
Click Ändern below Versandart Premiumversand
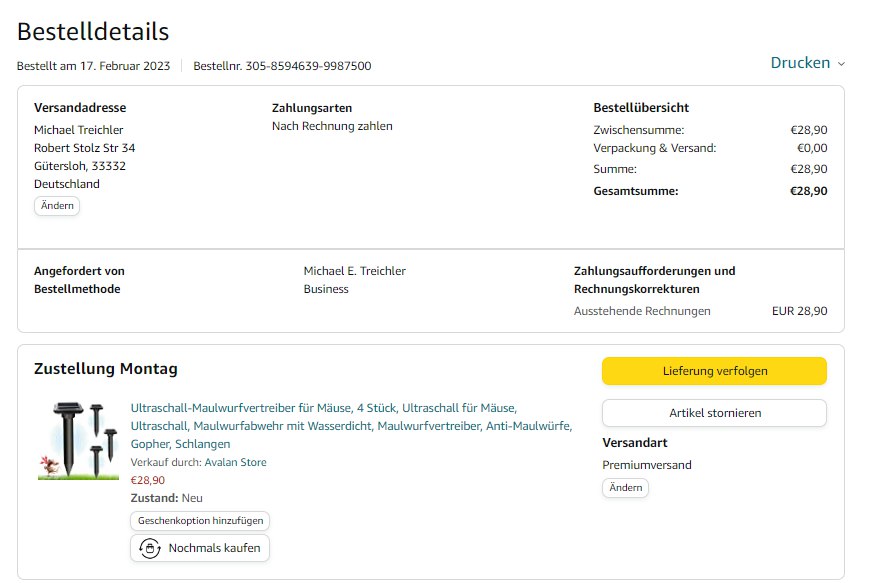pyautogui.click(x=625, y=488)
